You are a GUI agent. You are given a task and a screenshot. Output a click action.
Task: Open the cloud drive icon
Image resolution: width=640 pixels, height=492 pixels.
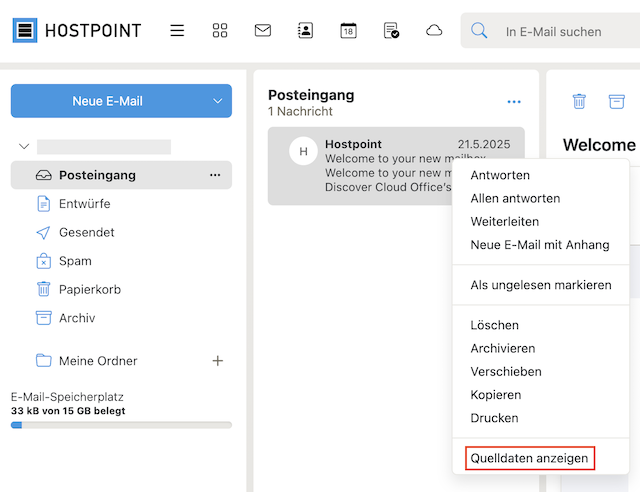click(x=434, y=31)
